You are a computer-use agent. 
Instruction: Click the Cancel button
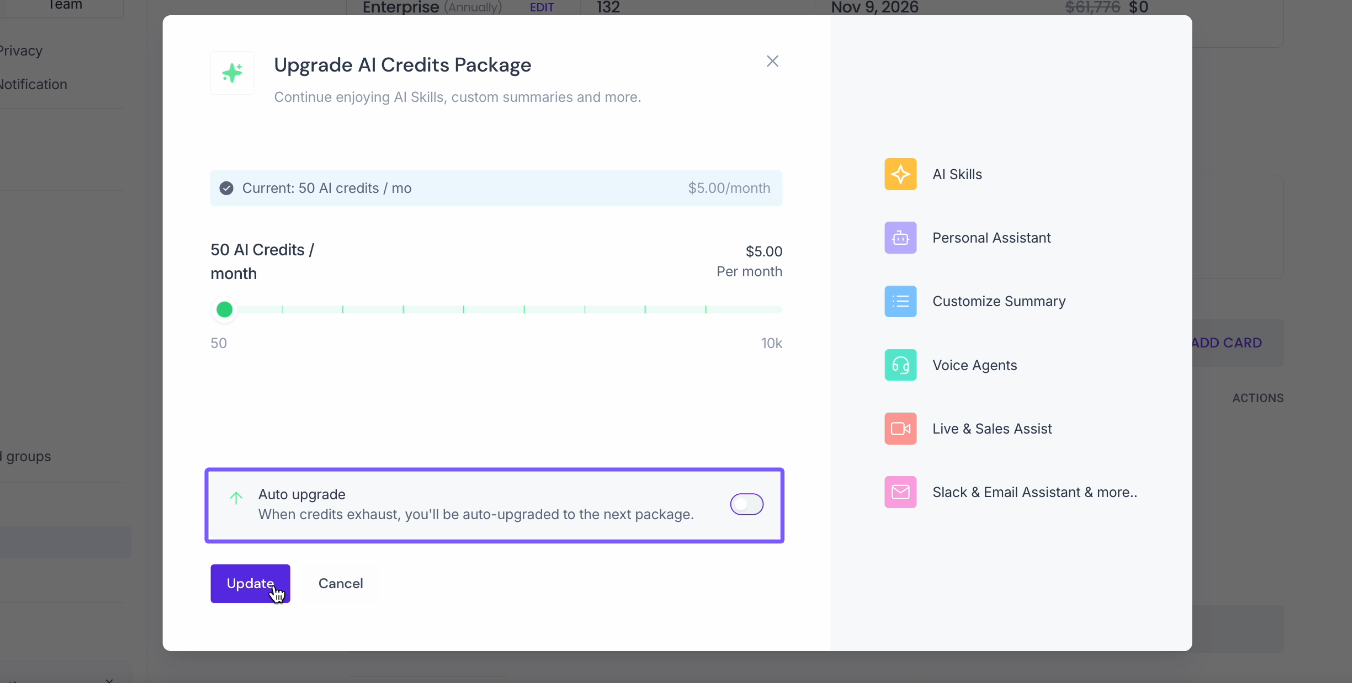[x=340, y=584]
